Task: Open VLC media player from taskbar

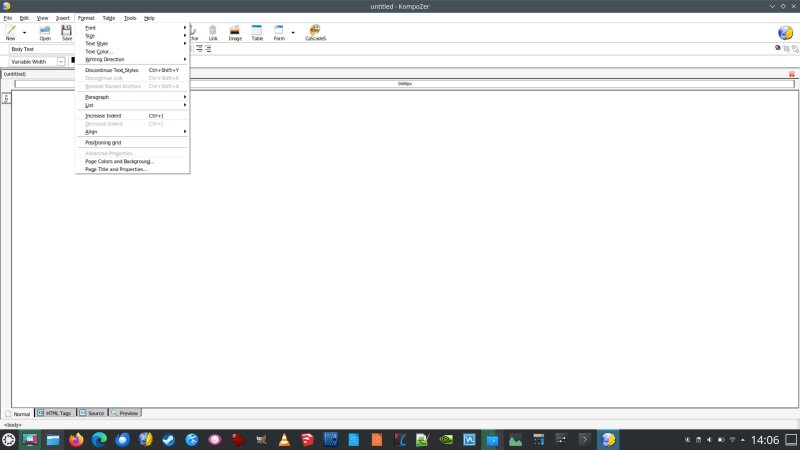Action: 284,439
